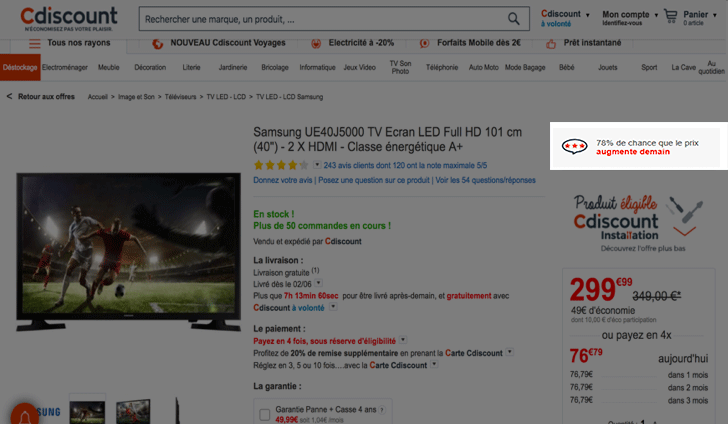Open the Déstockage tab
Screen dimensions: 728x424
click(20, 67)
